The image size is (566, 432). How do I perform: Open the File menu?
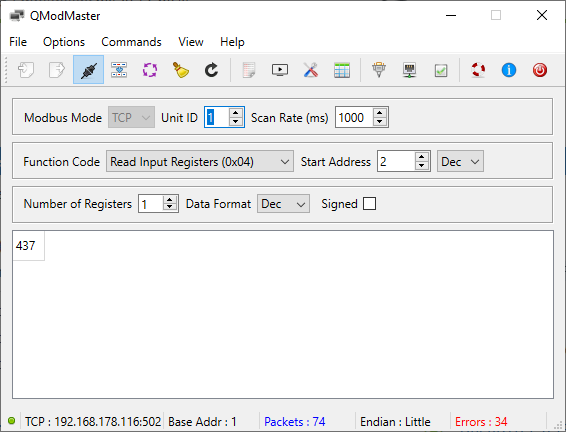(18, 42)
